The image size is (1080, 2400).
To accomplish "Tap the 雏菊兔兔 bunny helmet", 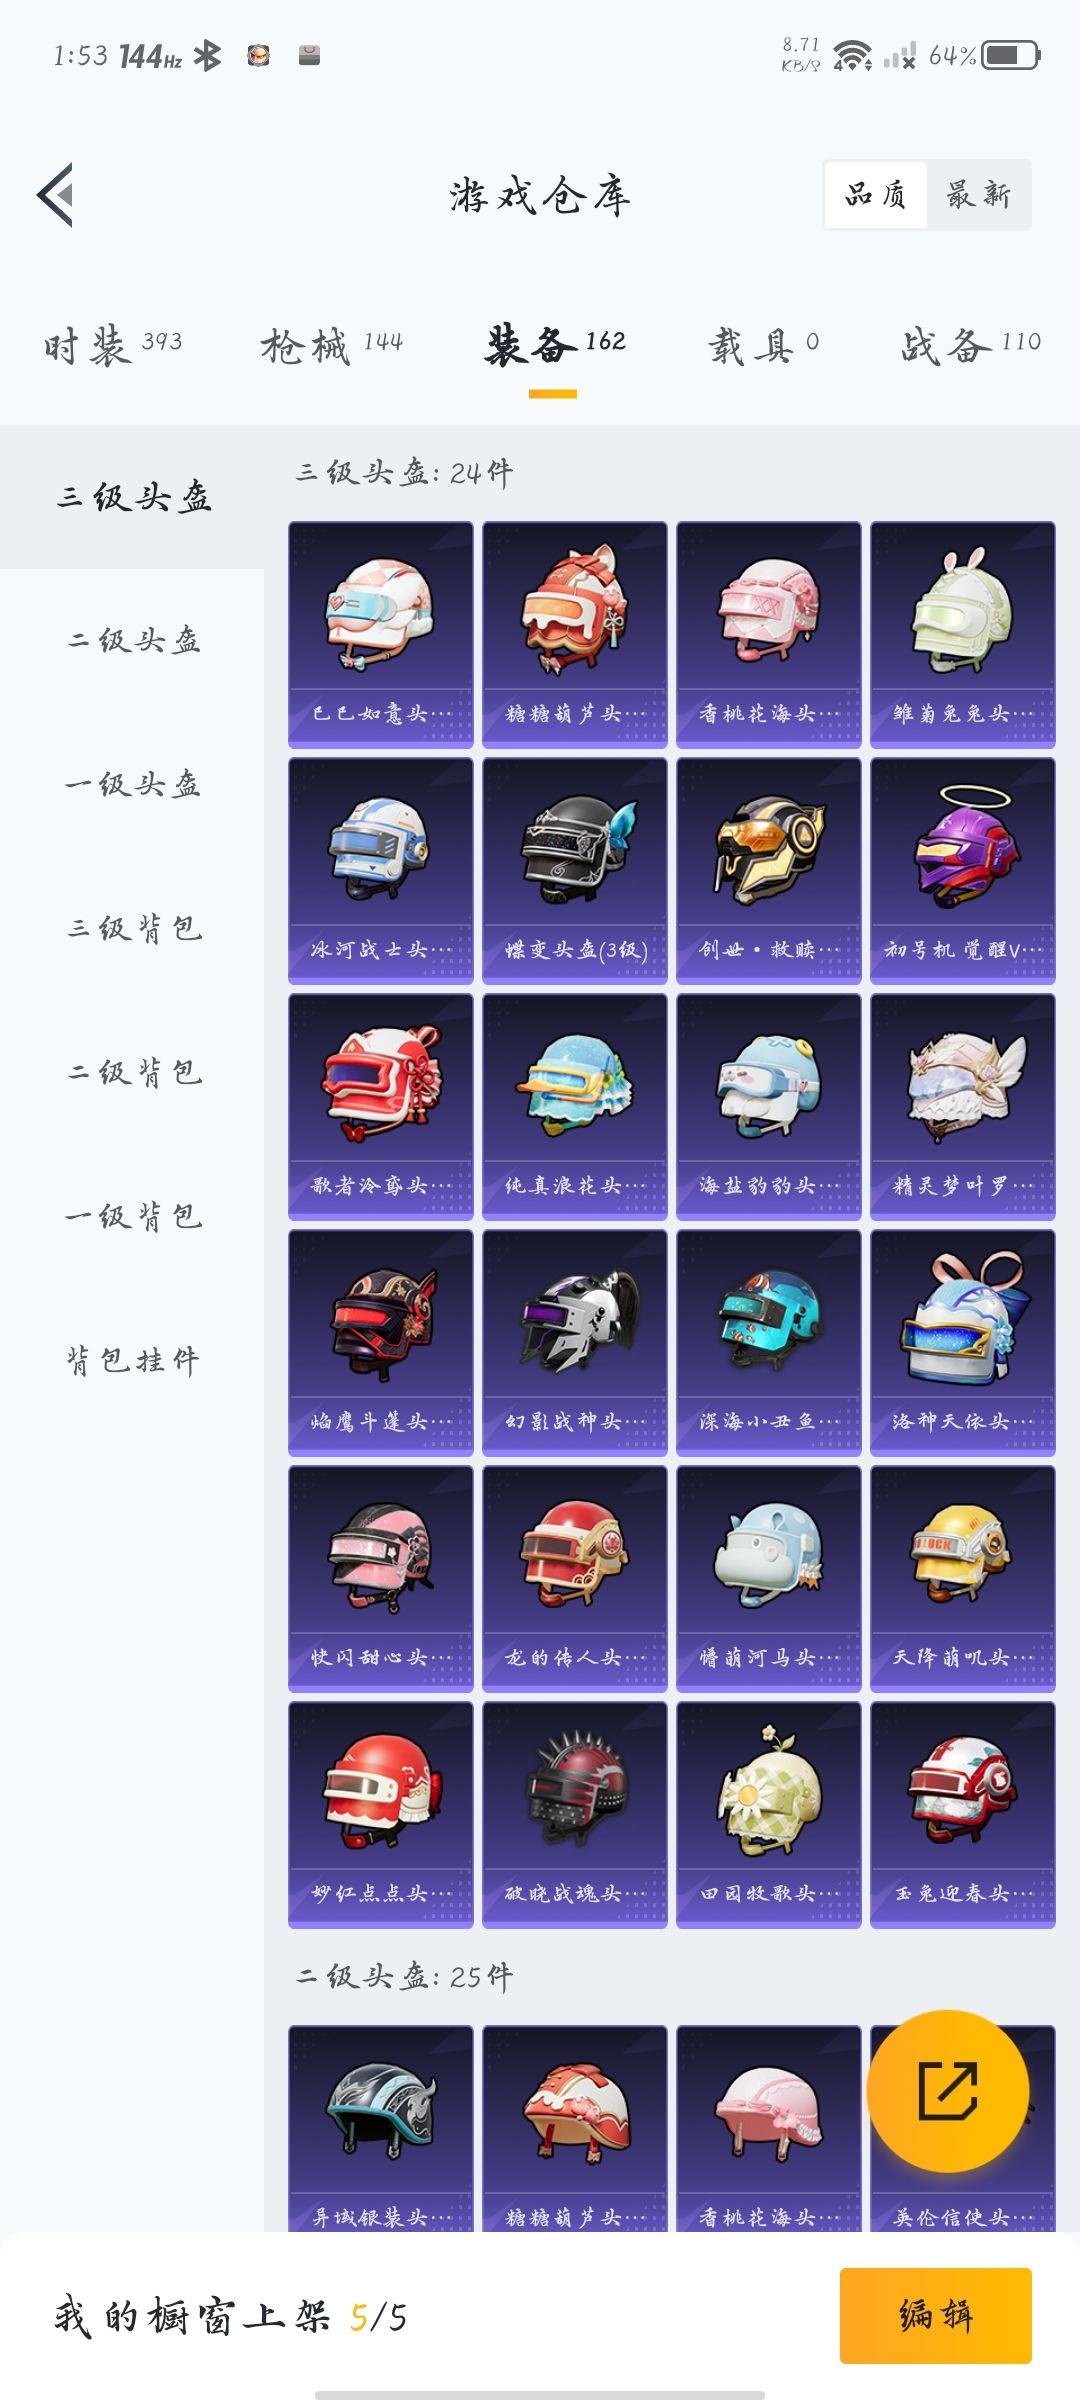I will (x=963, y=634).
